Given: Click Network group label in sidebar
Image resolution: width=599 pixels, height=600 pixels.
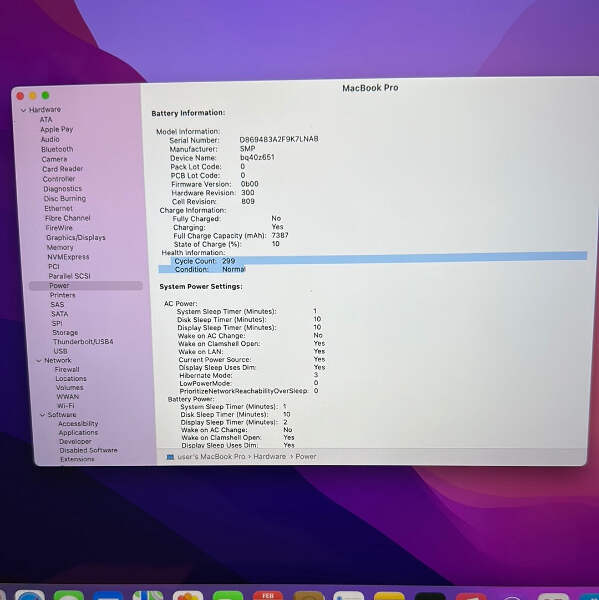Looking at the screenshot, I should tap(57, 360).
